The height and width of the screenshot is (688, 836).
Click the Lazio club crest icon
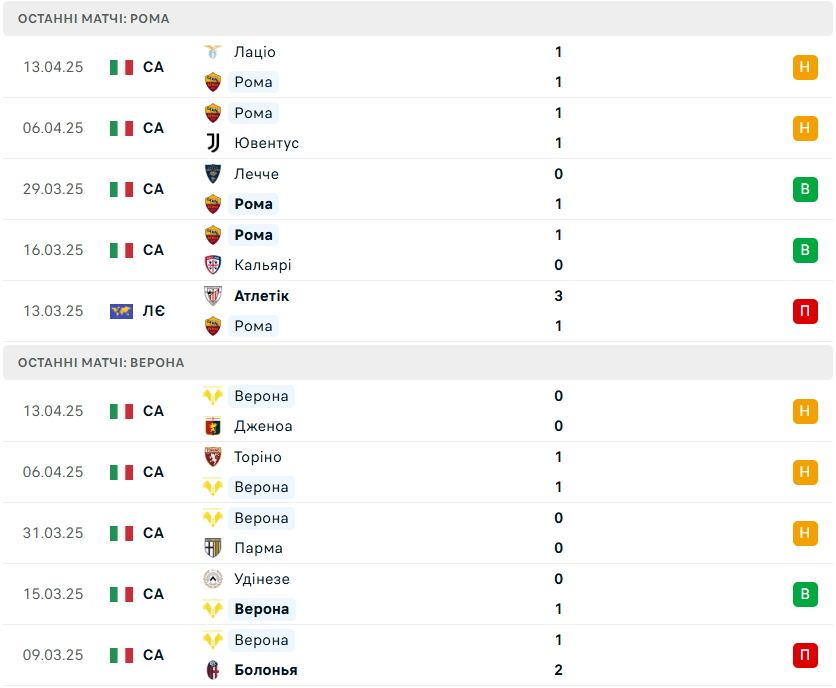[213, 52]
